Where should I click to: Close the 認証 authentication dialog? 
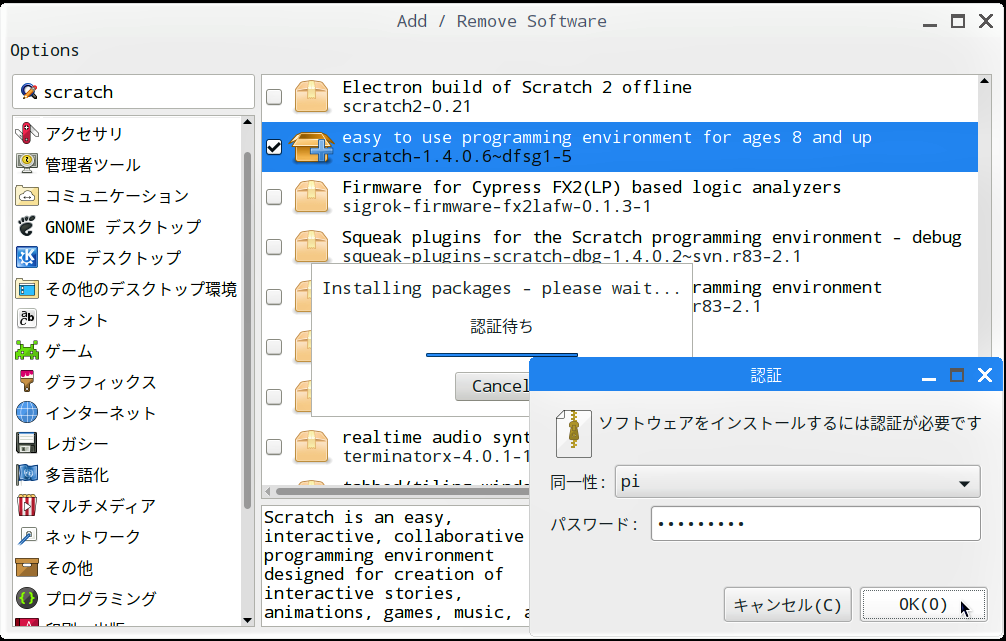pyautogui.click(x=985, y=375)
